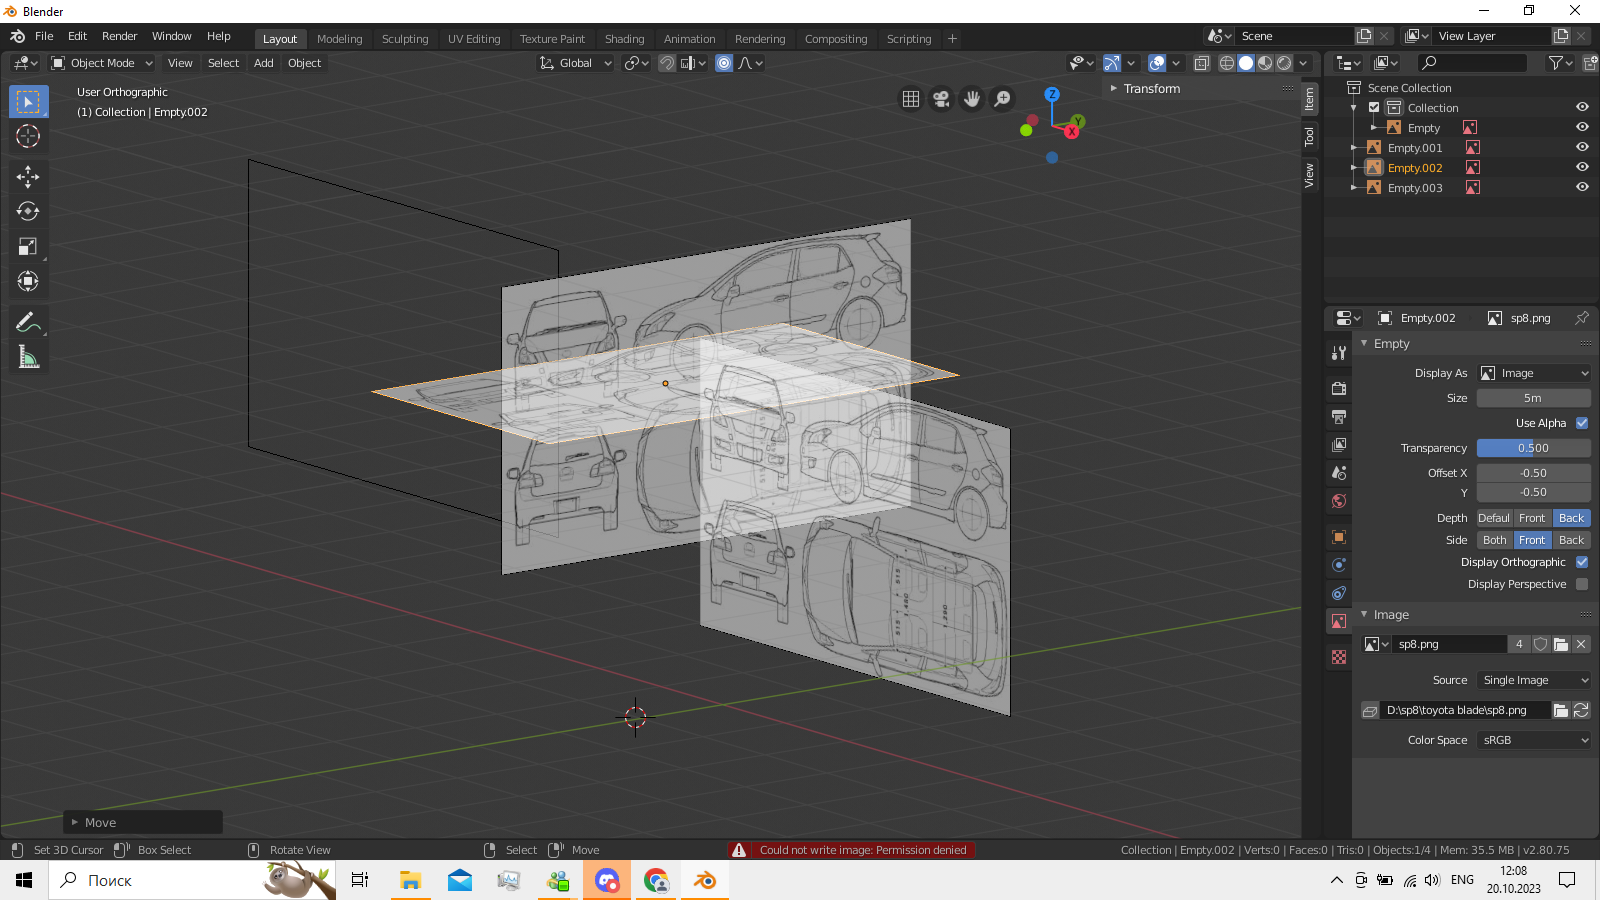
Task: Activate the 3D Cursor tool
Action: (28, 137)
